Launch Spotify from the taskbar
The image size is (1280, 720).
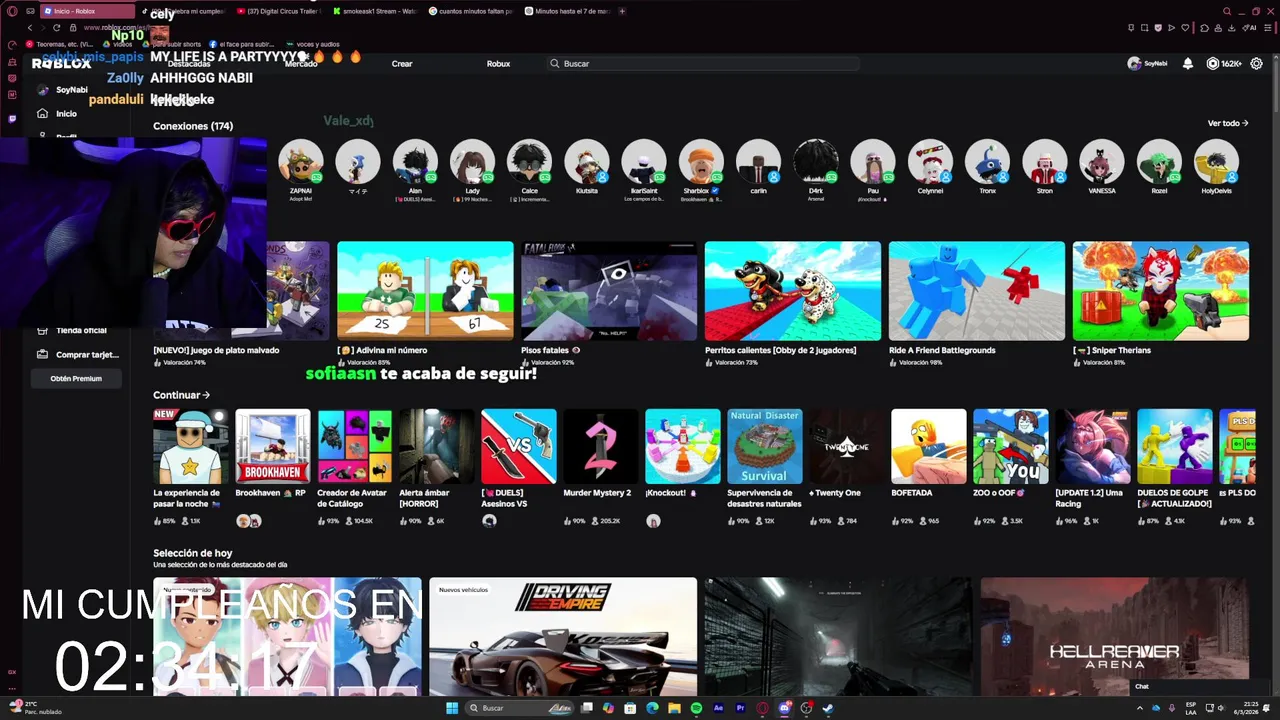pyautogui.click(x=696, y=708)
